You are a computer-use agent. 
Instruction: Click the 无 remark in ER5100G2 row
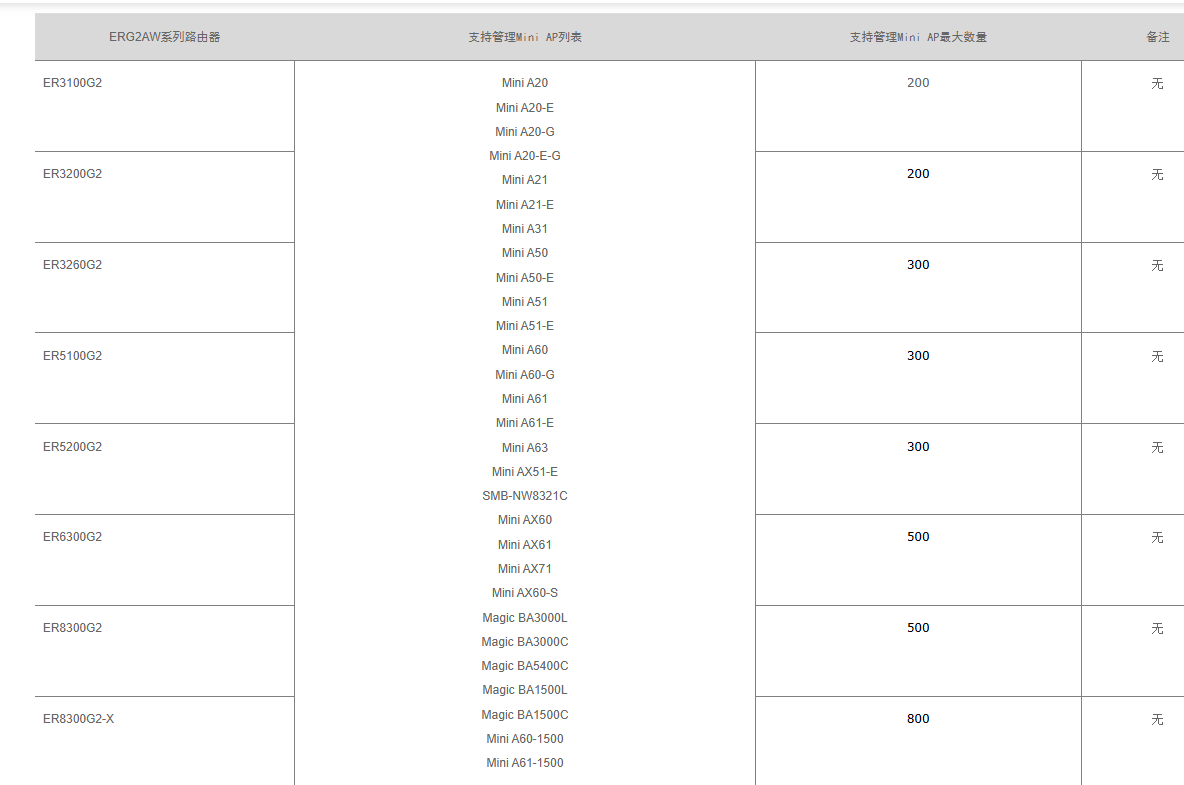coord(1157,356)
